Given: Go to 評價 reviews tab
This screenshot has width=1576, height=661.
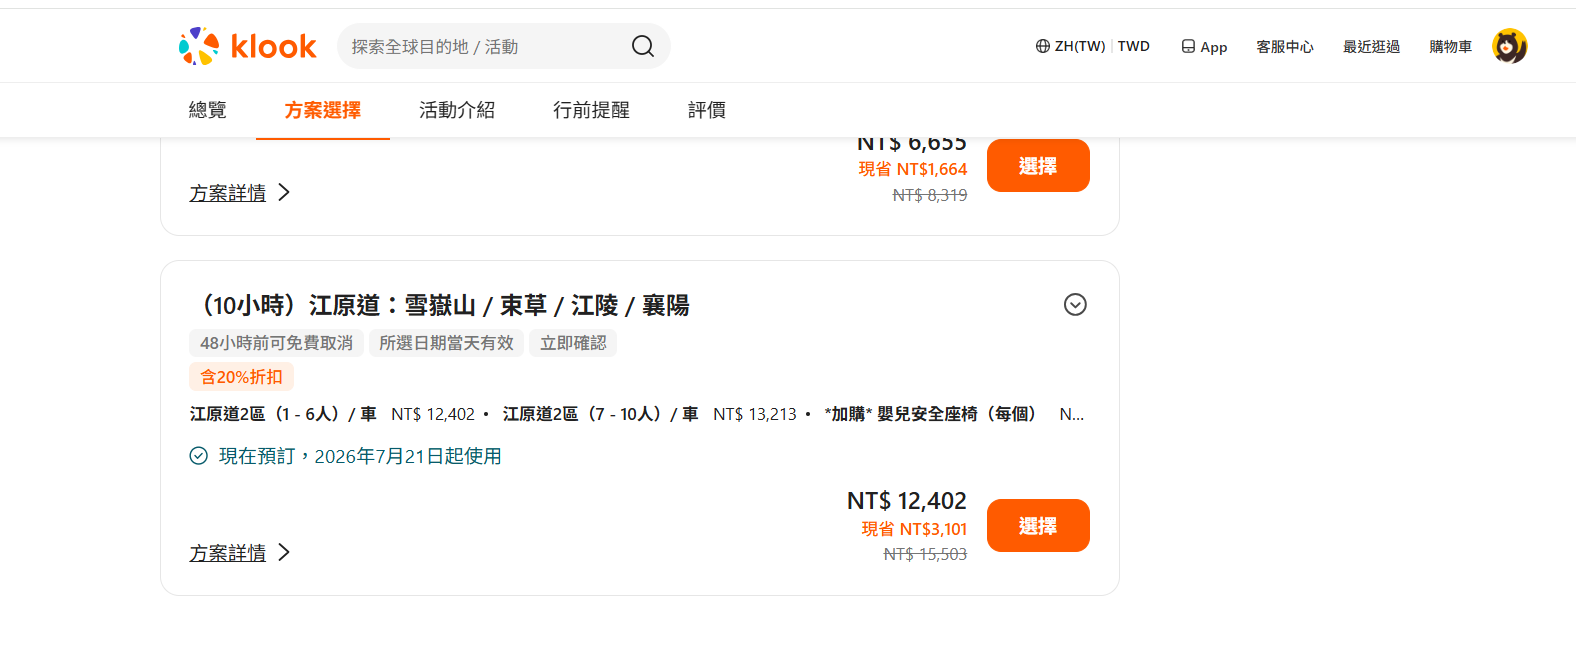Looking at the screenshot, I should [707, 110].
